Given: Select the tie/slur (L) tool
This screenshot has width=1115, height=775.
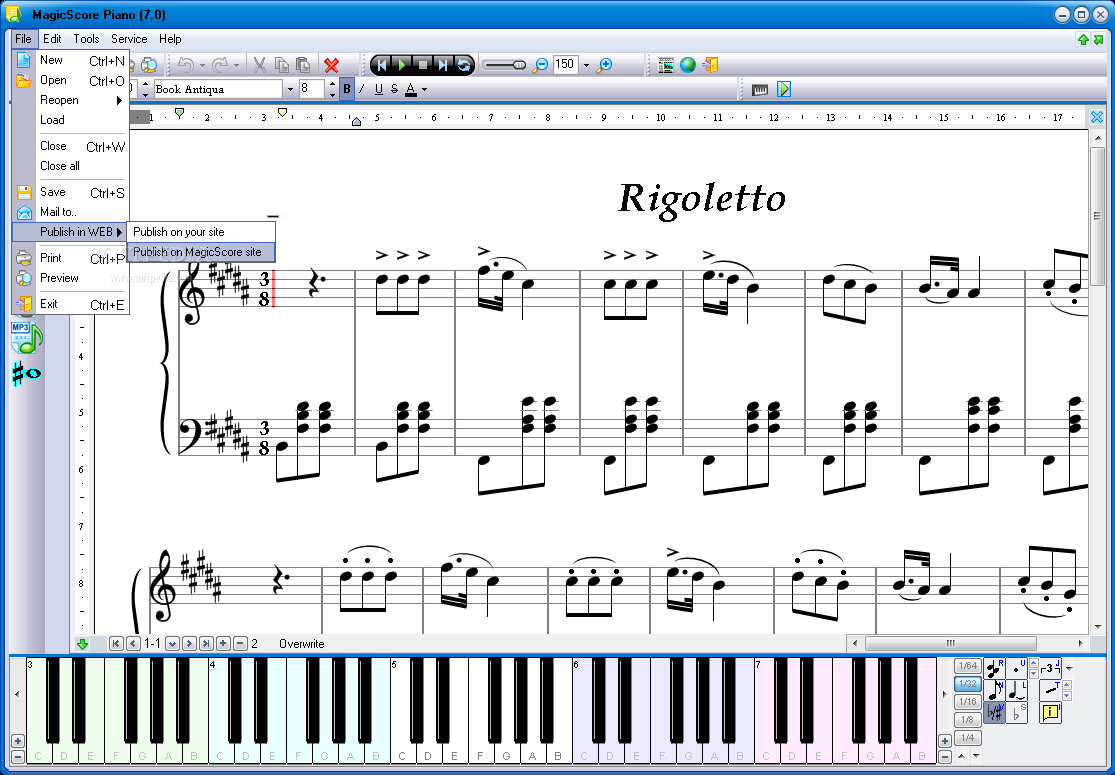Looking at the screenshot, I should pos(1017,690).
